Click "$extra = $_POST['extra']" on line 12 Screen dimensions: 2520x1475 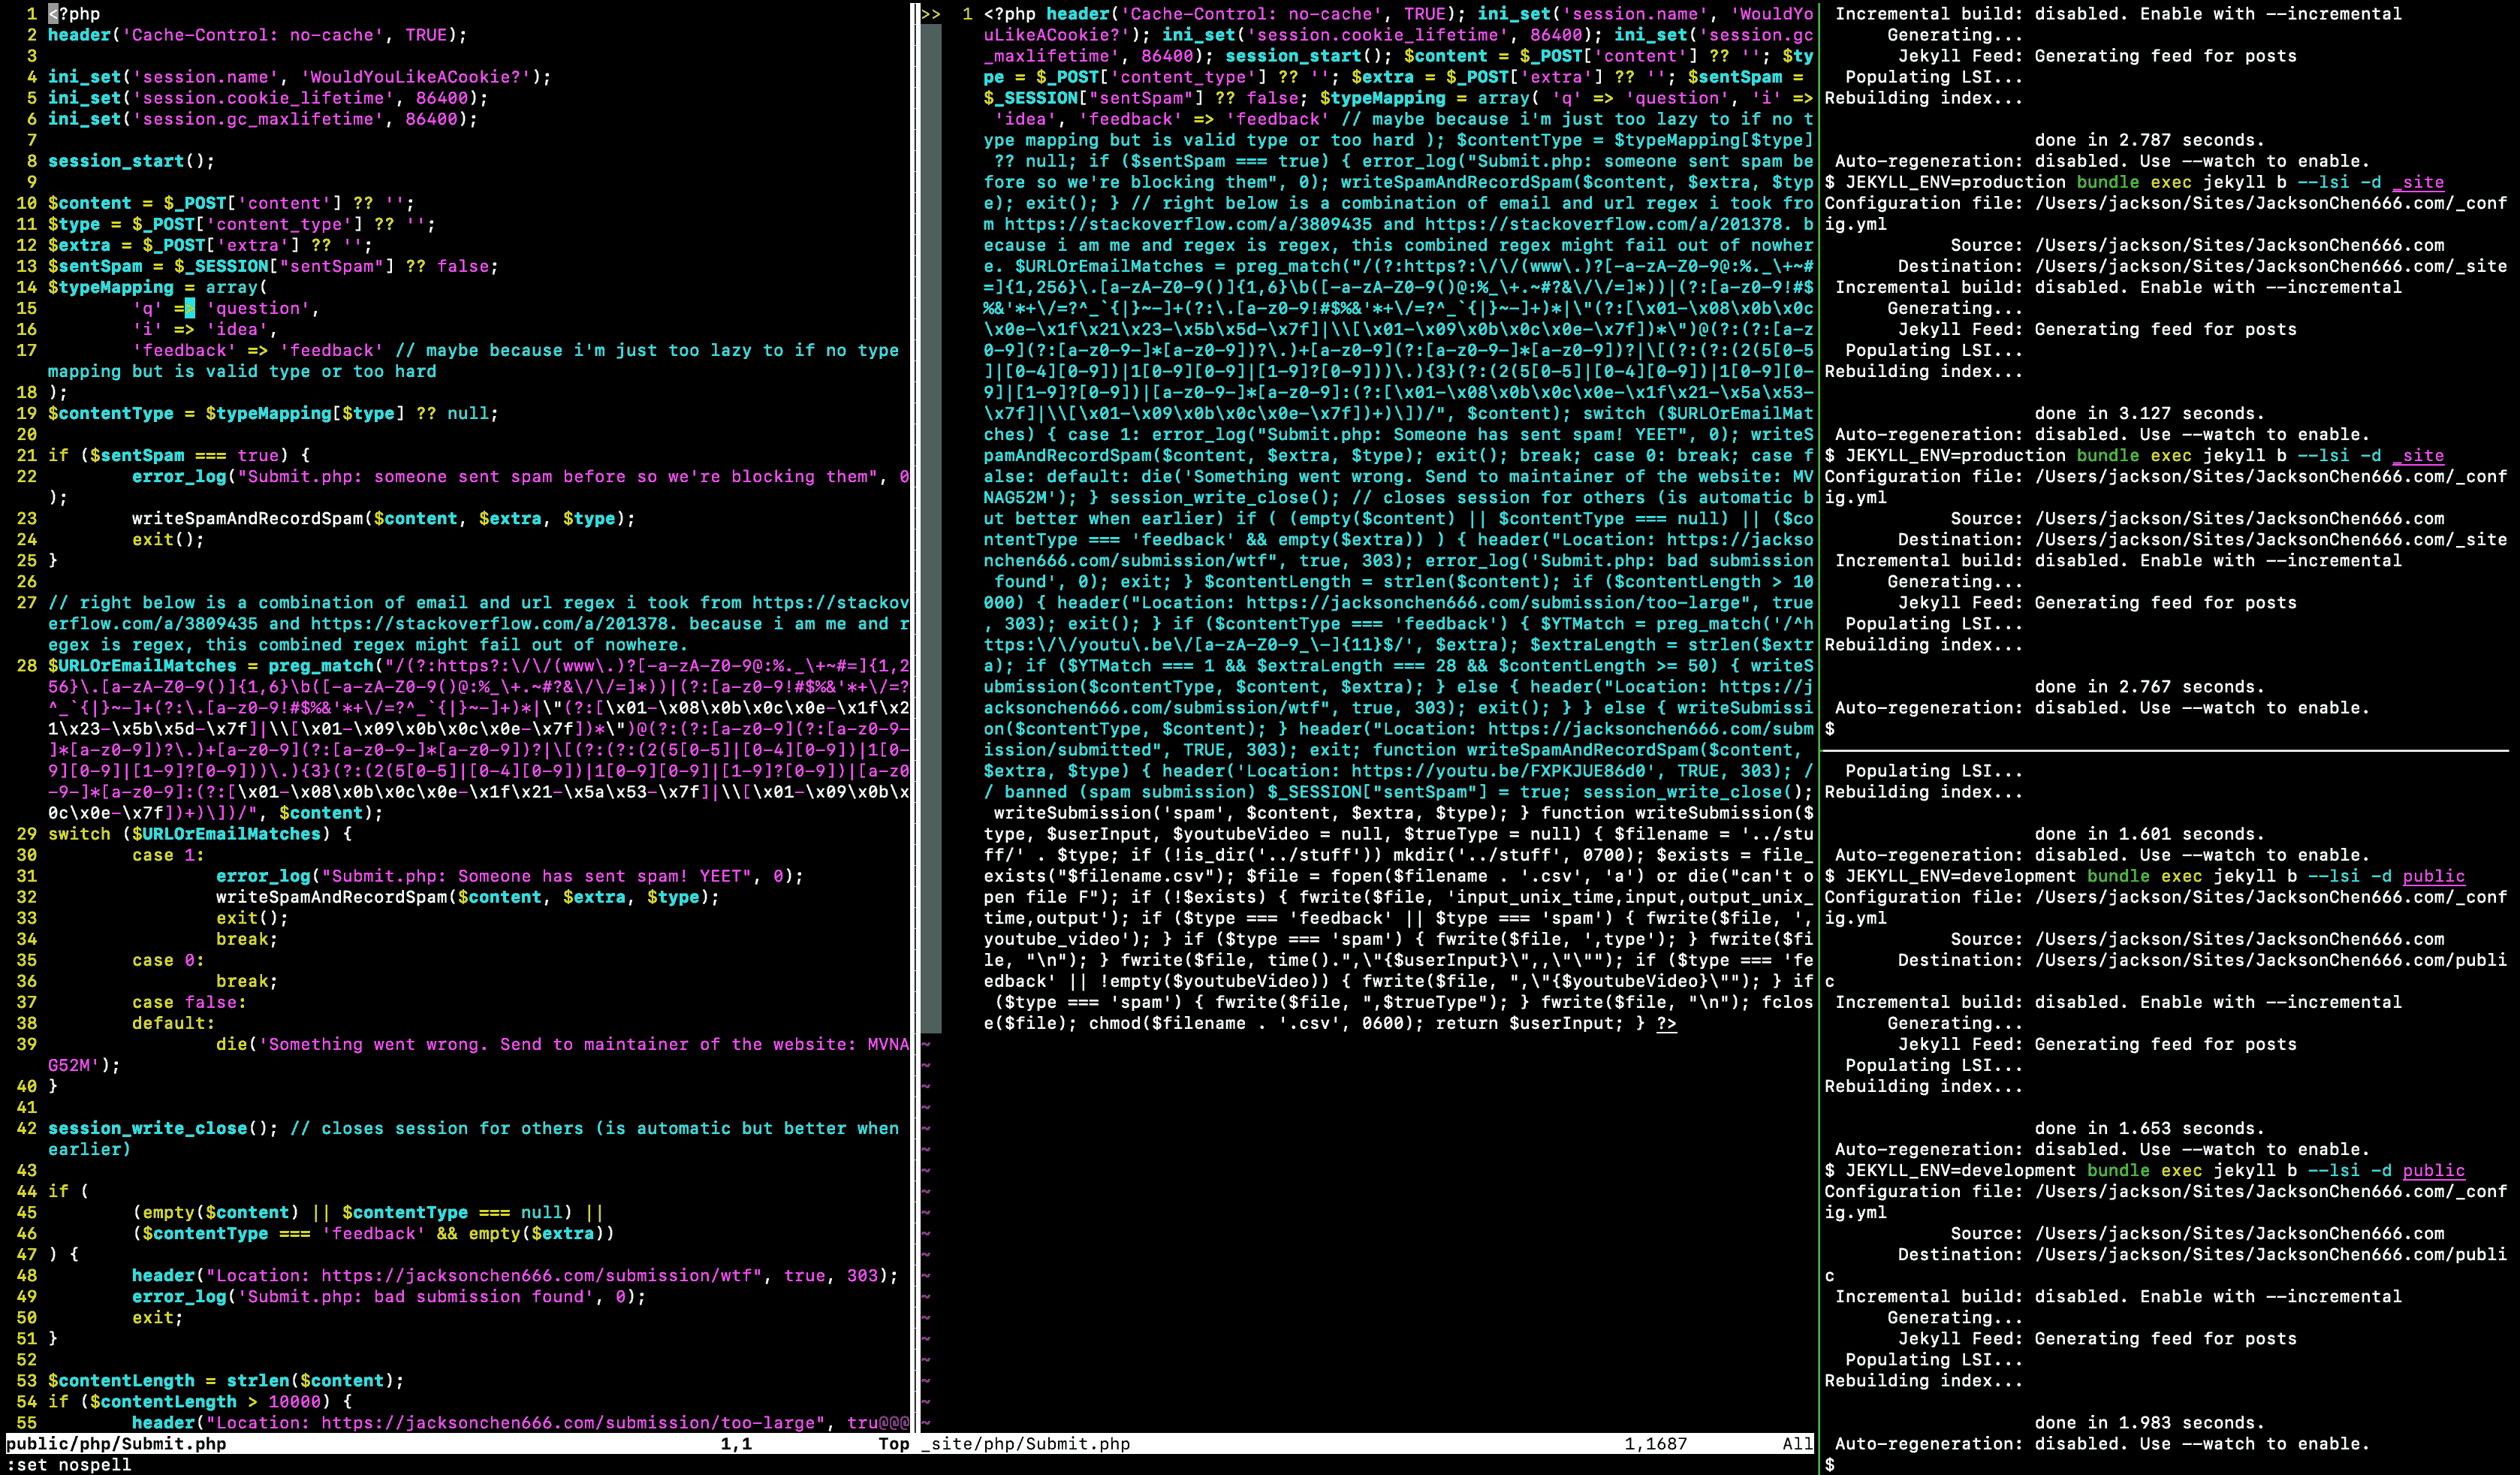click(174, 245)
